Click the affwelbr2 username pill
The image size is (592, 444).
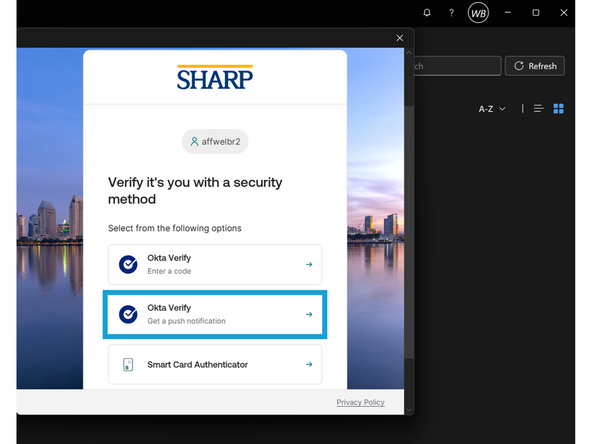coord(215,142)
